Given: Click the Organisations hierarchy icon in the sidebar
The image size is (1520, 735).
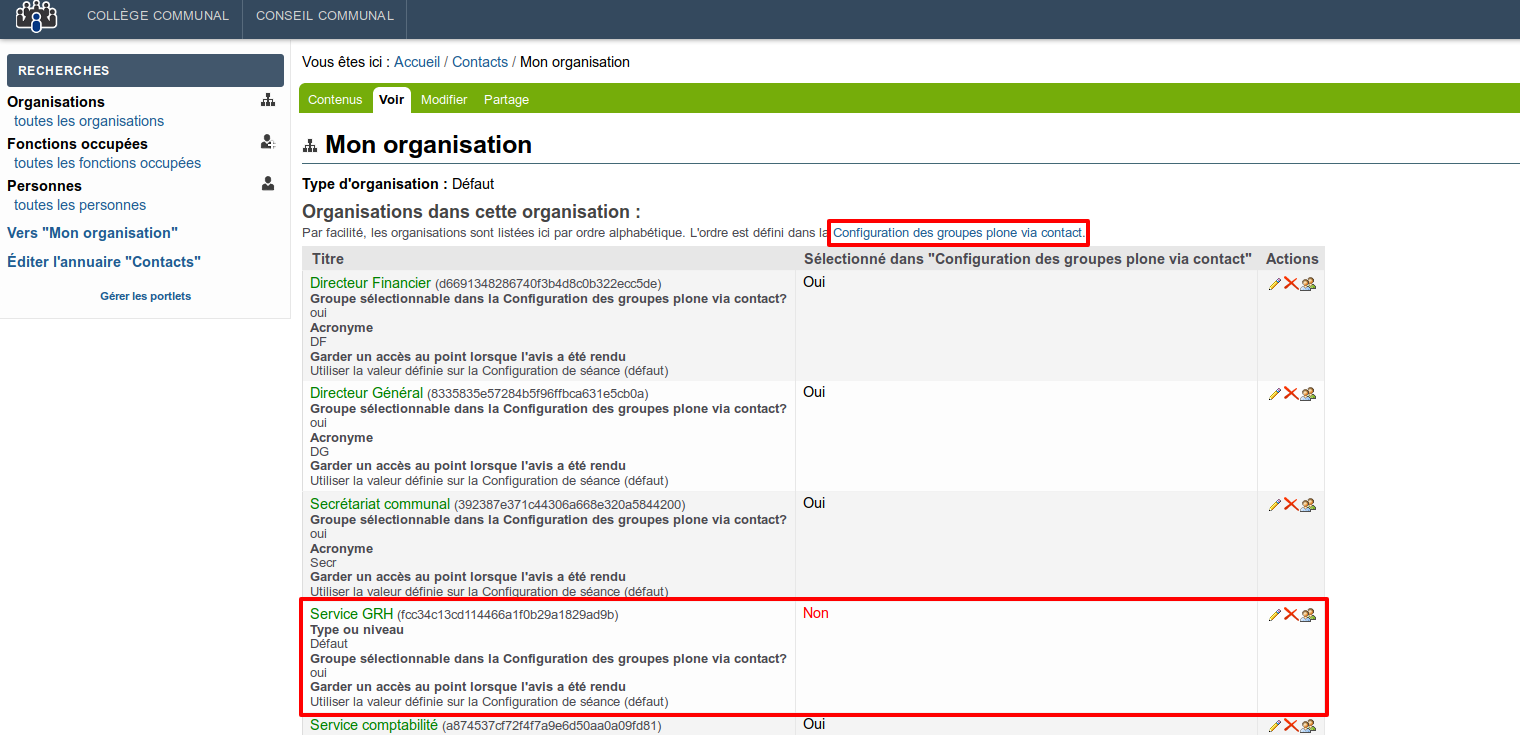Looking at the screenshot, I should click(x=268, y=100).
